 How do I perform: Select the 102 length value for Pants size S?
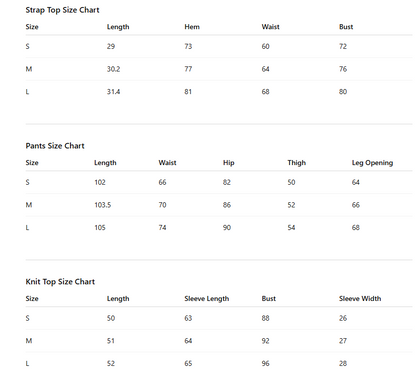pyautogui.click(x=100, y=182)
